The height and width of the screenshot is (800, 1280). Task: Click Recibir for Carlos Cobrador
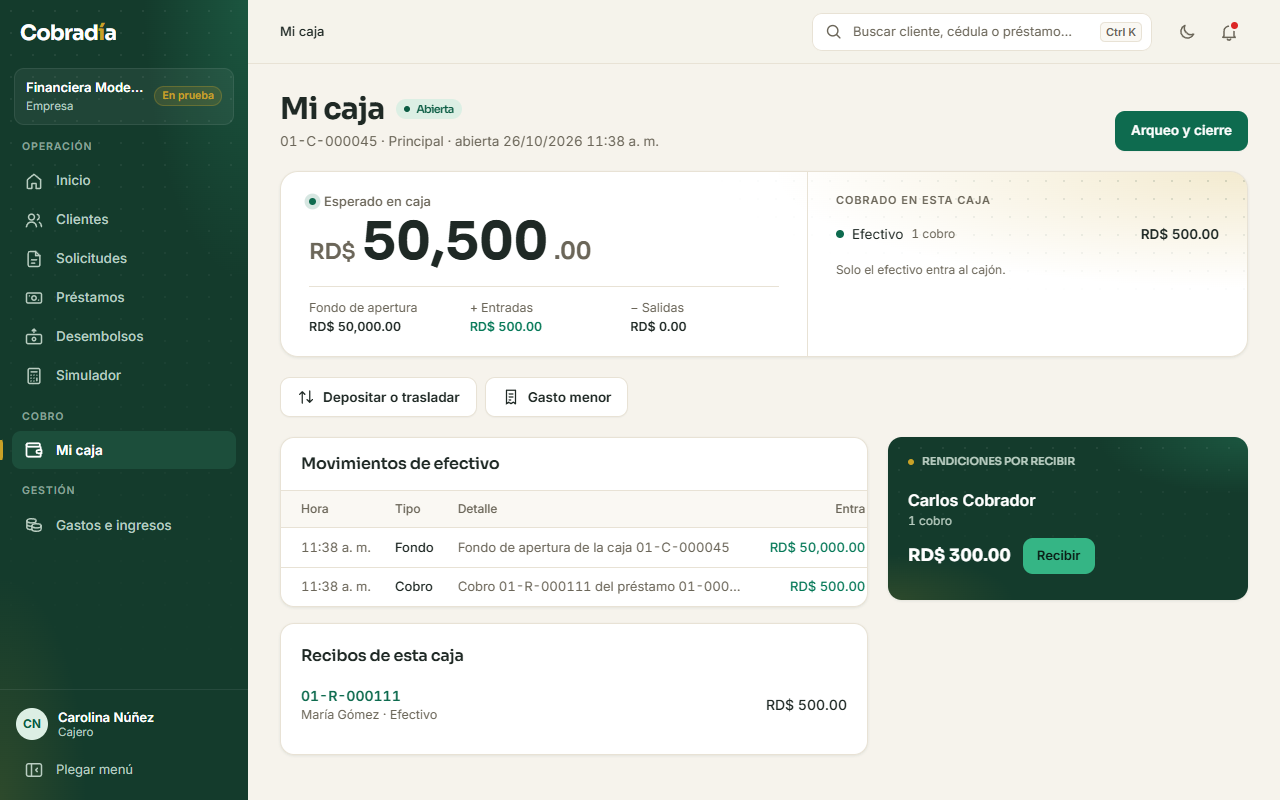[x=1059, y=556]
